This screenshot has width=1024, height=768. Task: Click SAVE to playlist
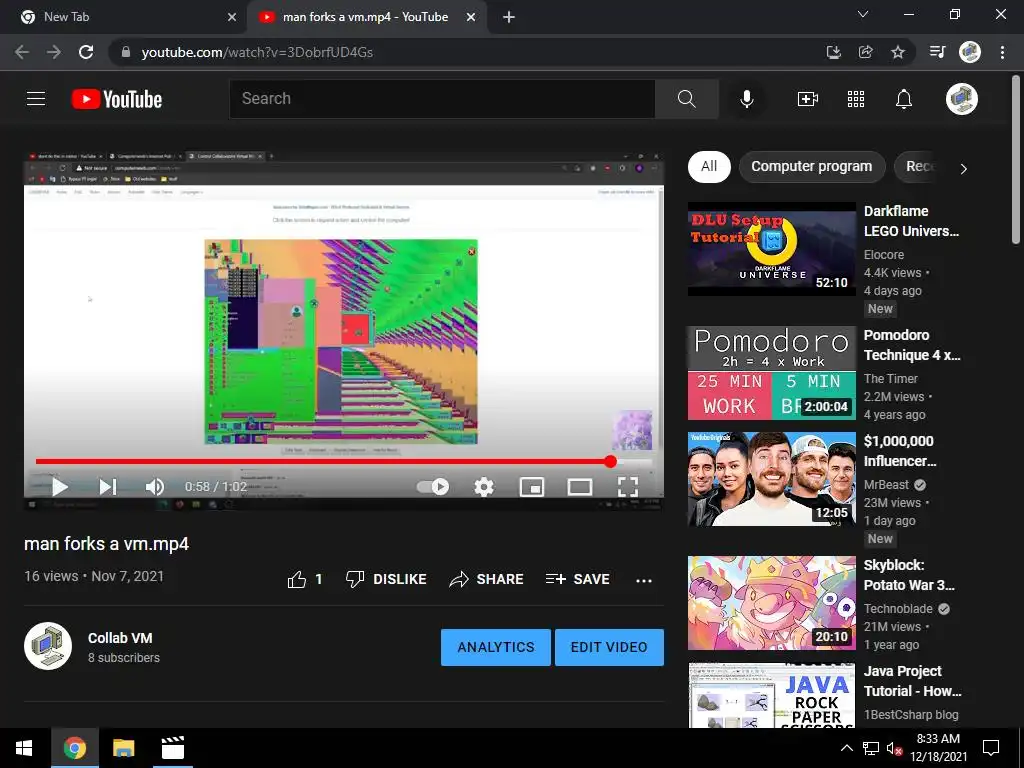(577, 579)
